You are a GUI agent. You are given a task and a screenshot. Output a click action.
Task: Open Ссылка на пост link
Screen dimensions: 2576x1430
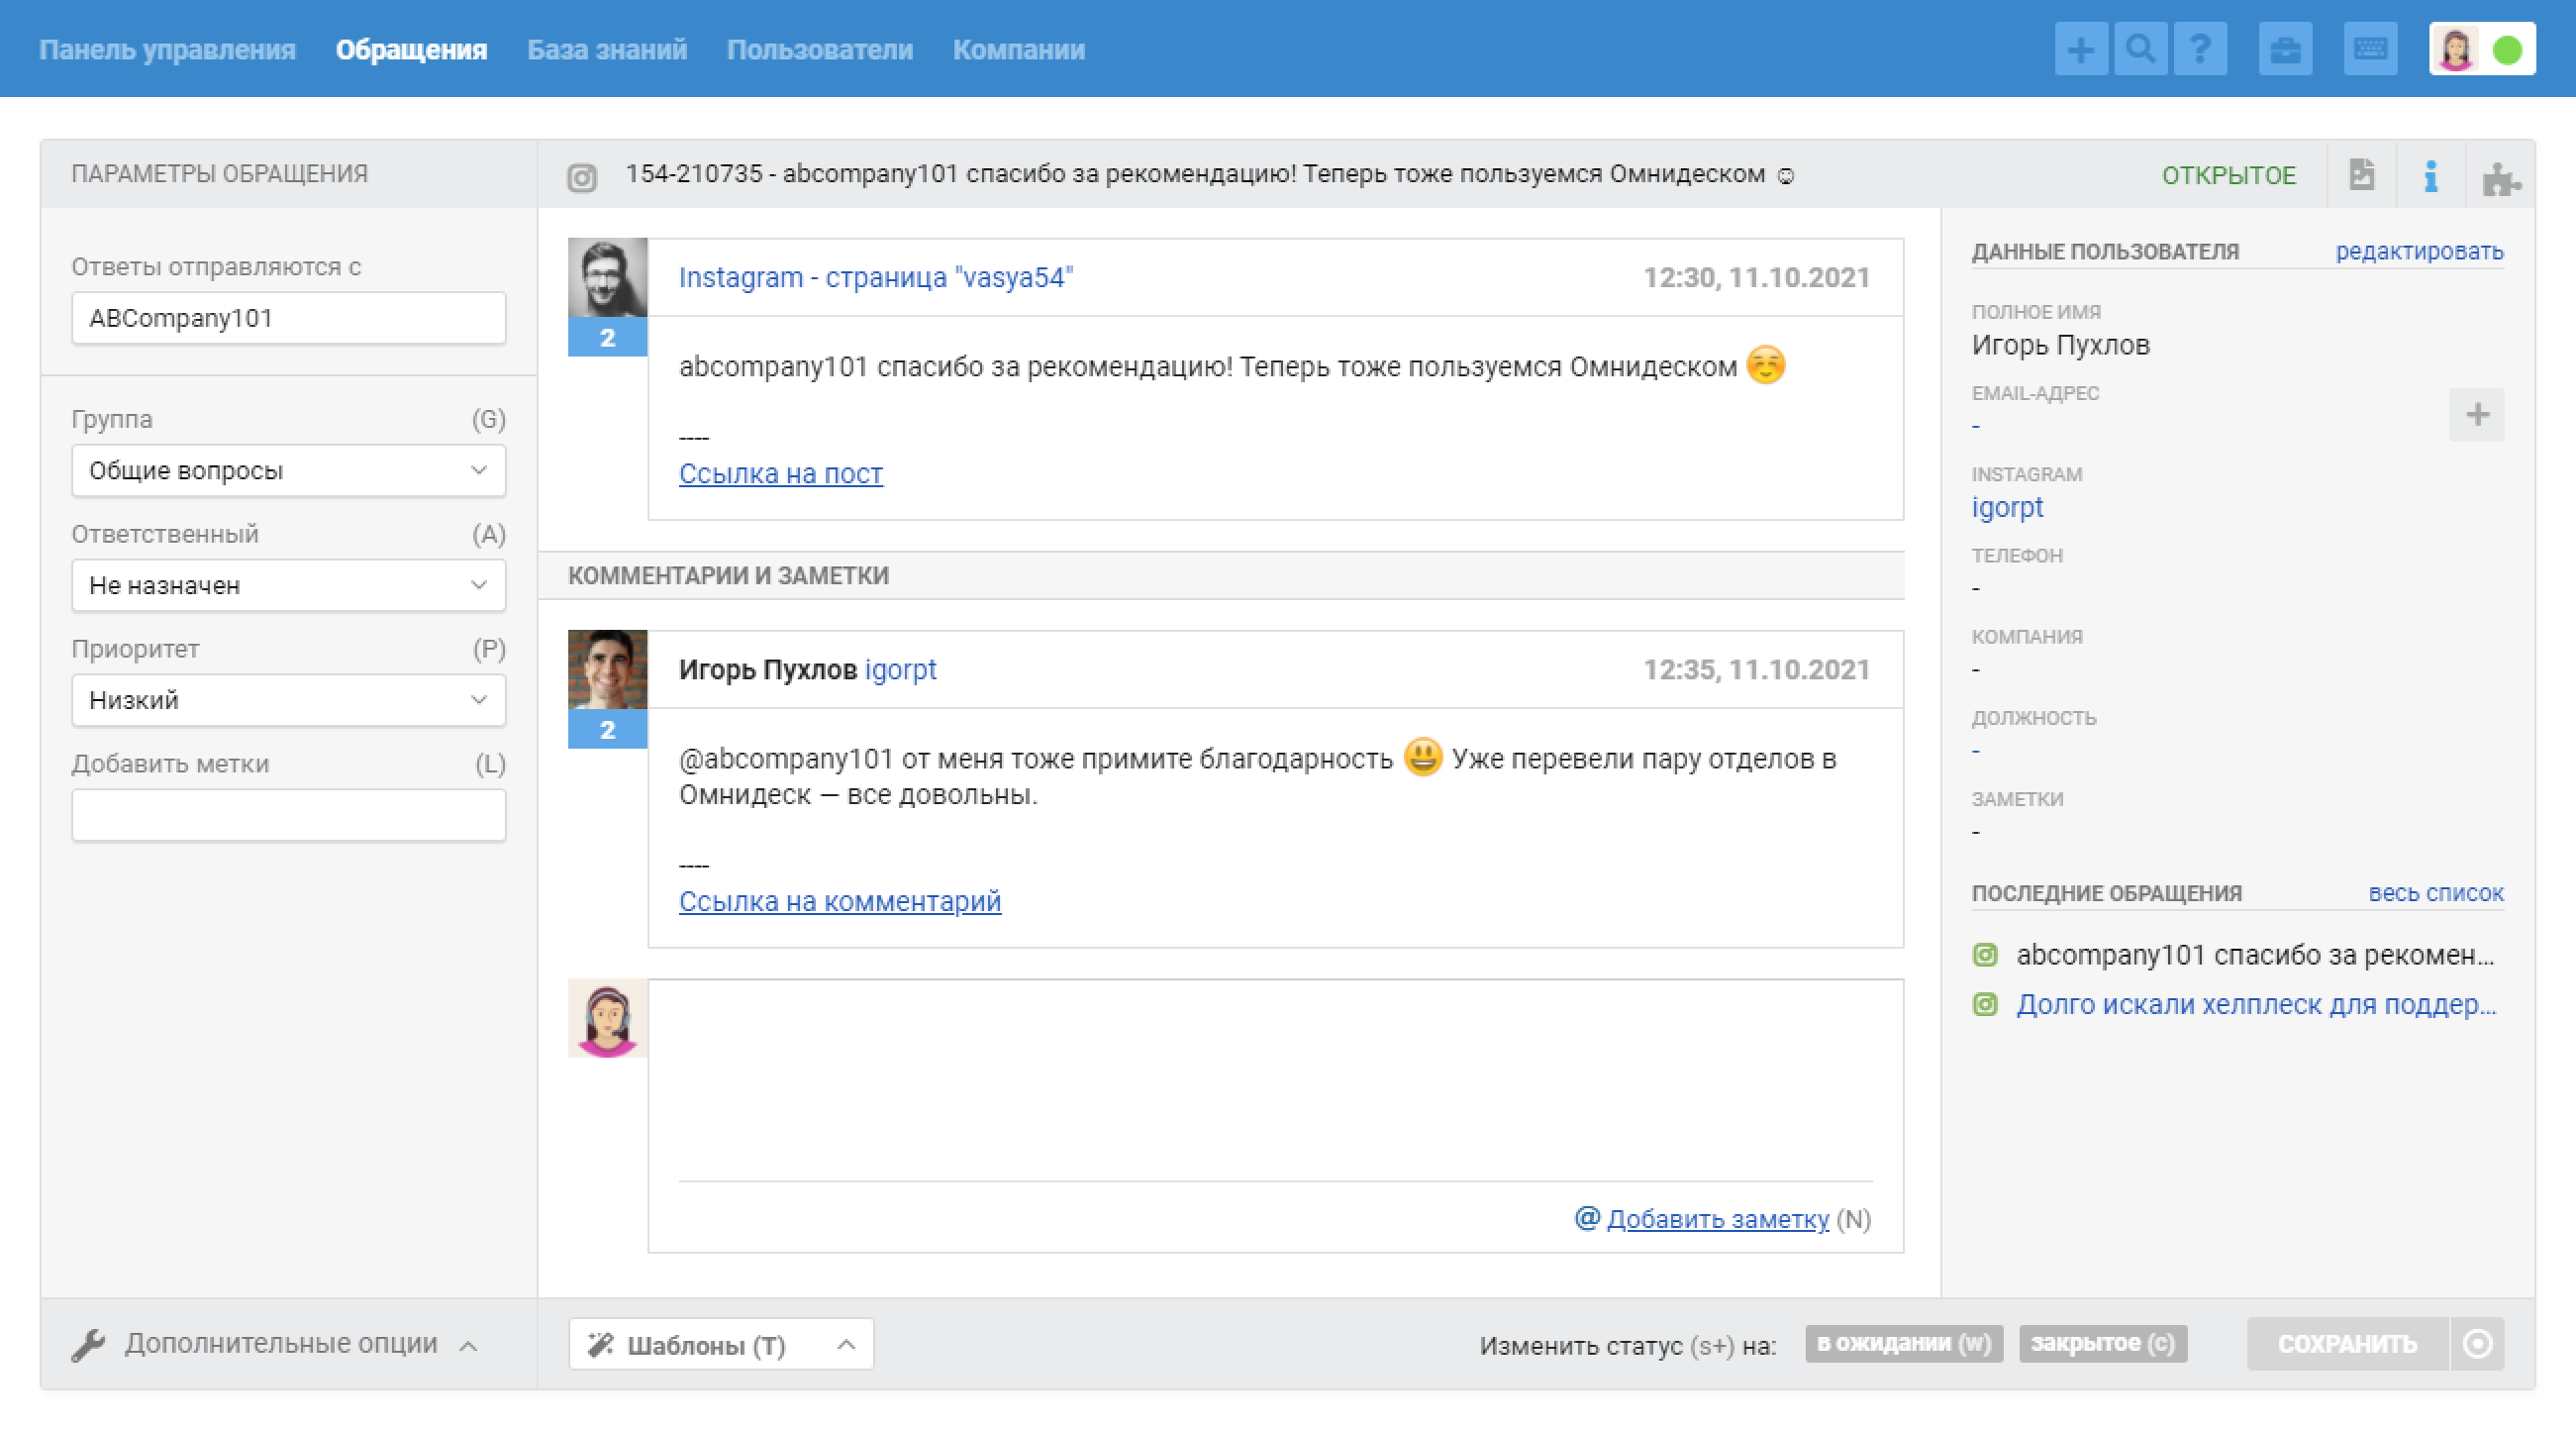(780, 473)
